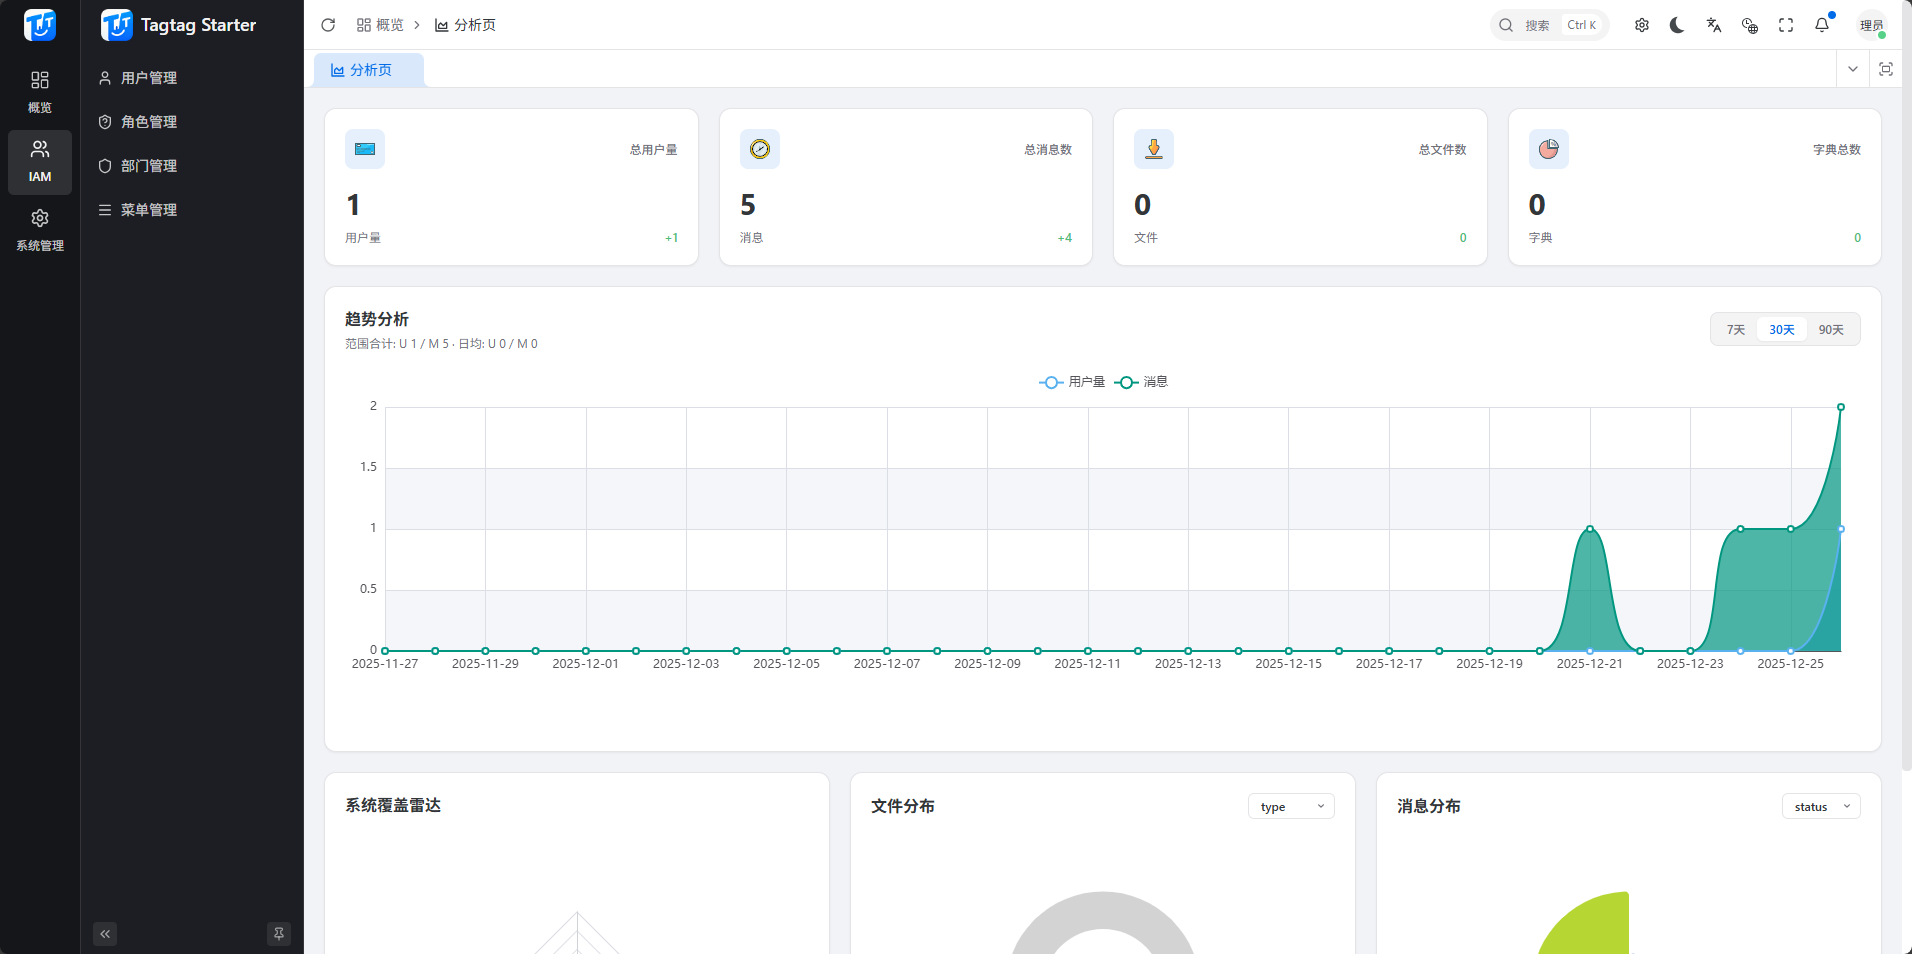This screenshot has height=954, width=1912.
Task: Switch to dark mode with the moon icon
Action: click(x=1677, y=25)
